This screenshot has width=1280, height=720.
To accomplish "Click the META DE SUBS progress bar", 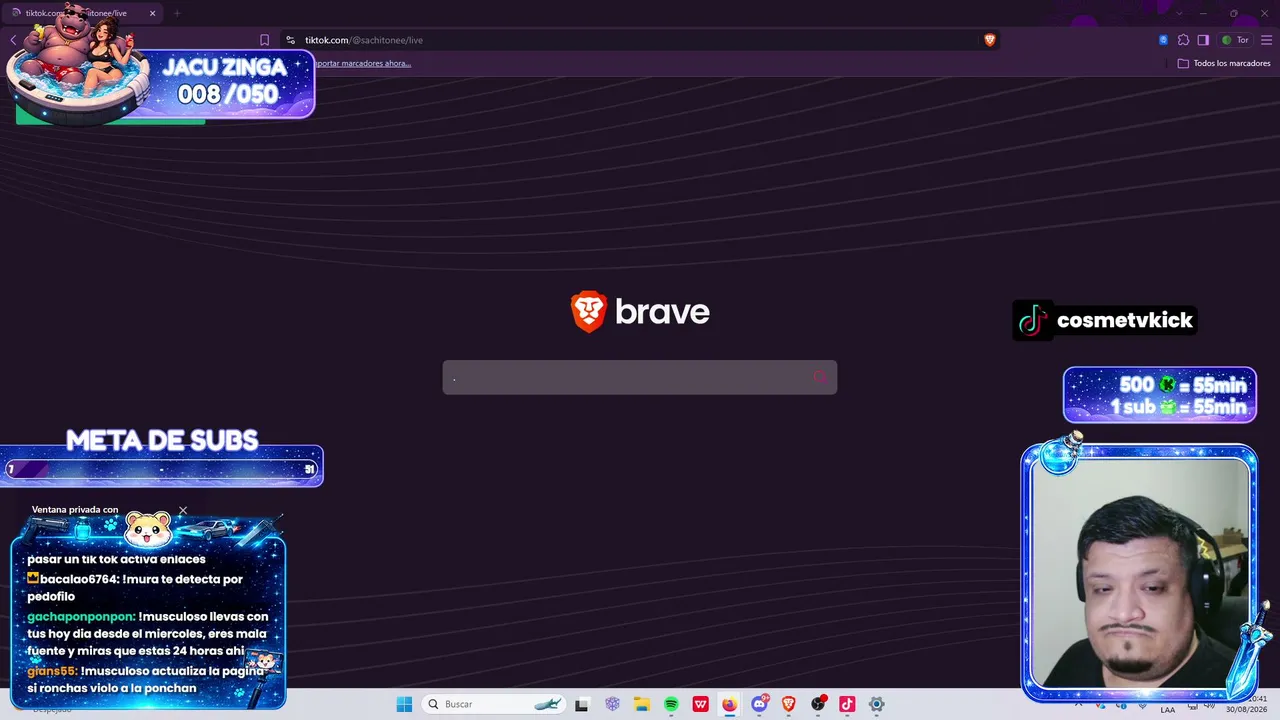I will (161, 468).
